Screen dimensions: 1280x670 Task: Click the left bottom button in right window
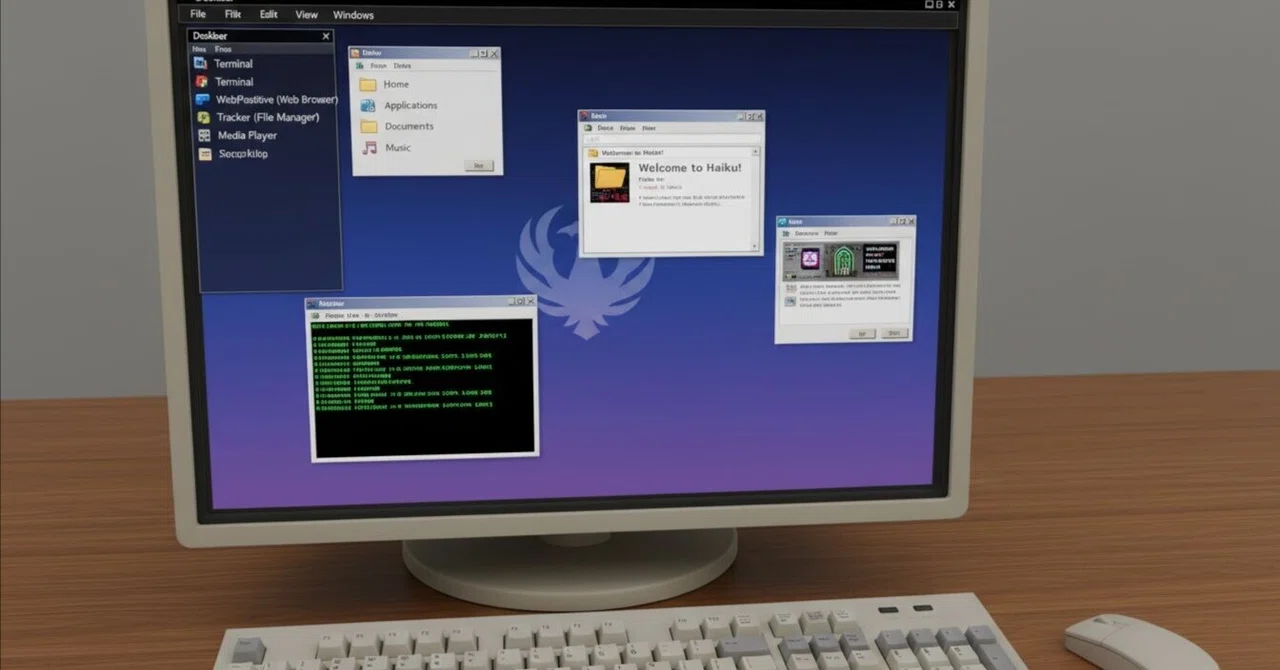click(x=862, y=334)
